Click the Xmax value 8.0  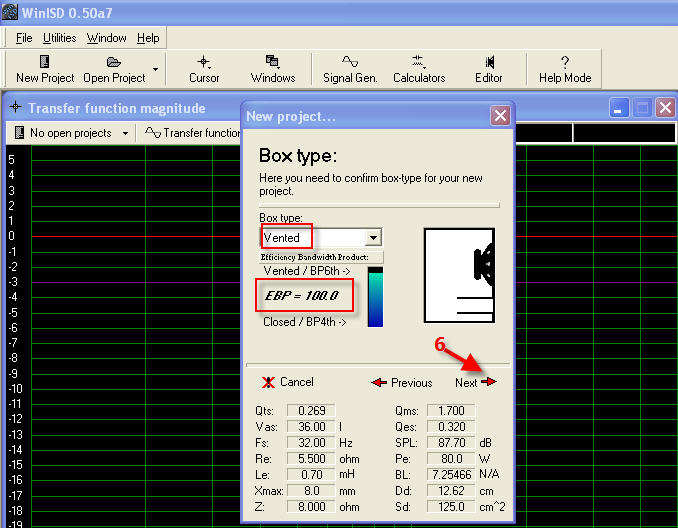click(x=311, y=491)
